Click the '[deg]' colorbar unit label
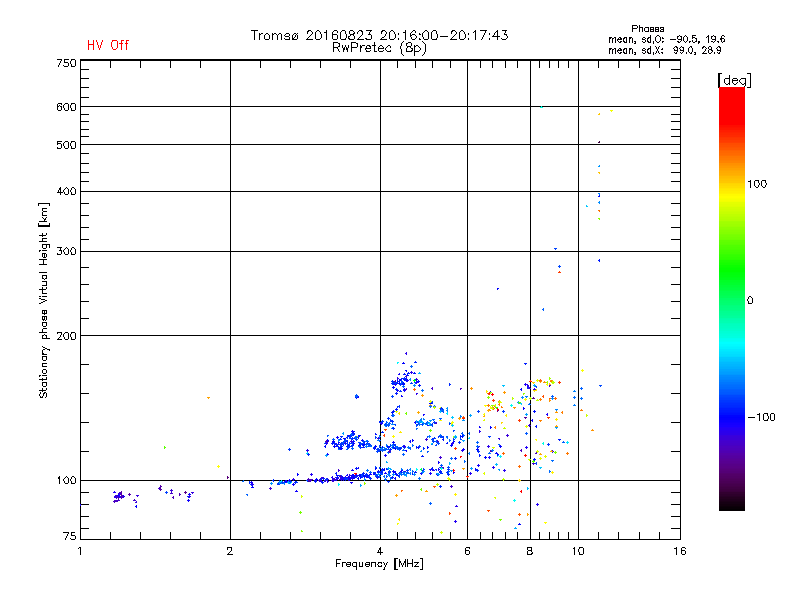The image size is (800, 600). pyautogui.click(x=734, y=80)
